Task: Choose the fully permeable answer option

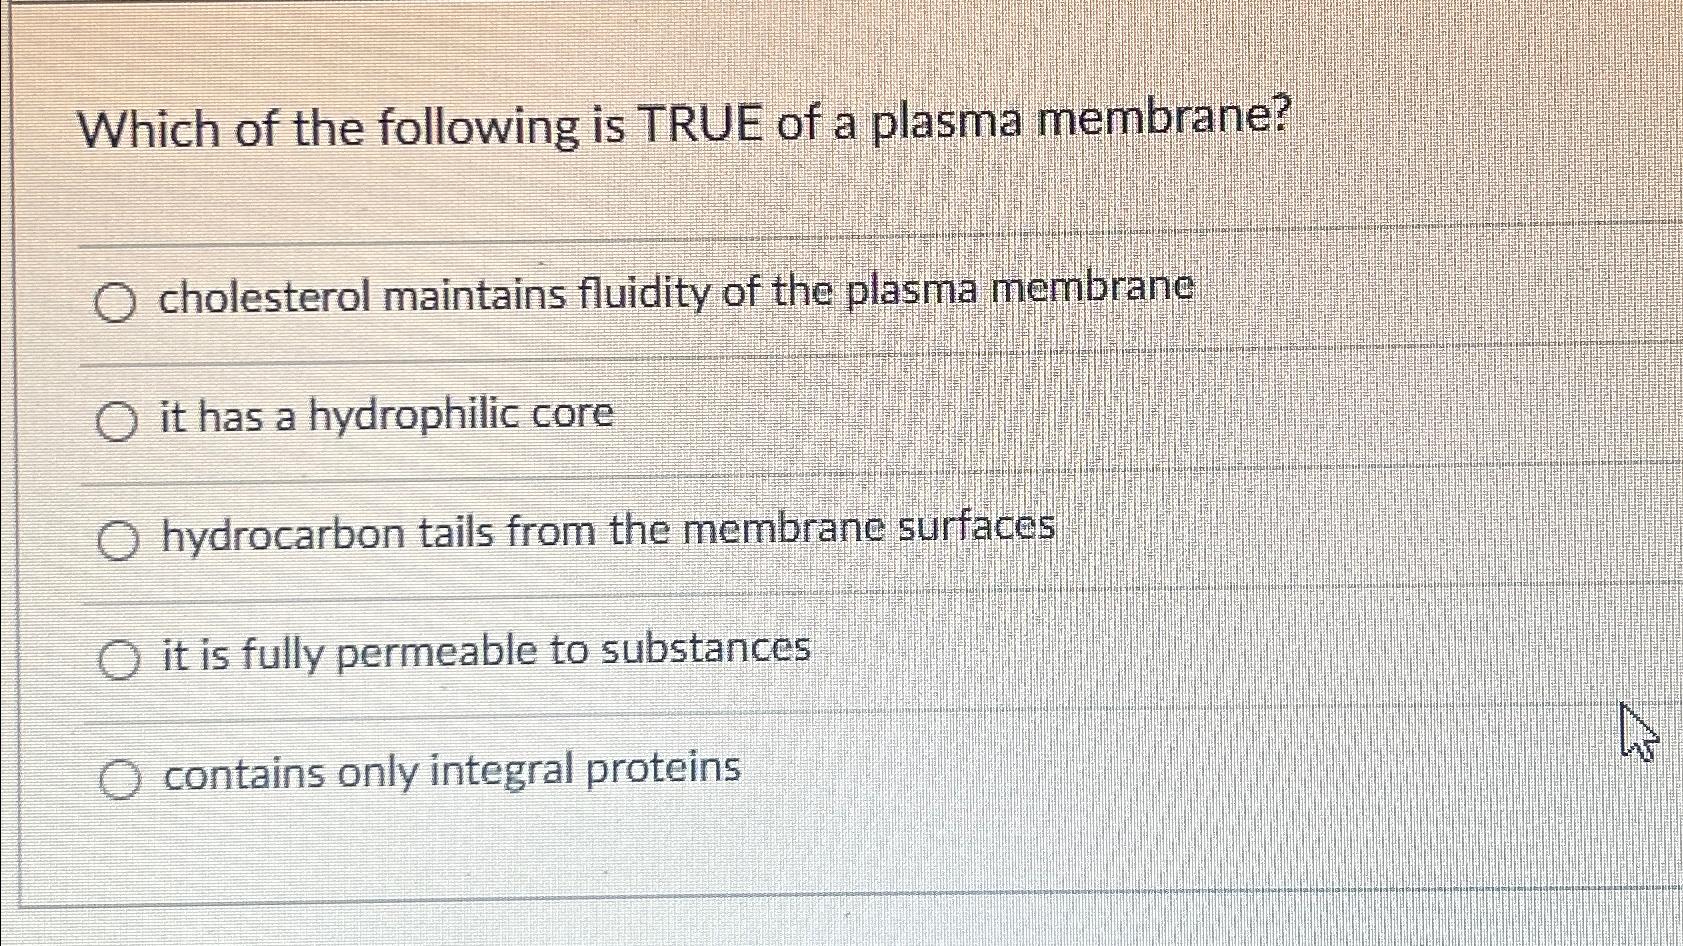Action: [117, 659]
